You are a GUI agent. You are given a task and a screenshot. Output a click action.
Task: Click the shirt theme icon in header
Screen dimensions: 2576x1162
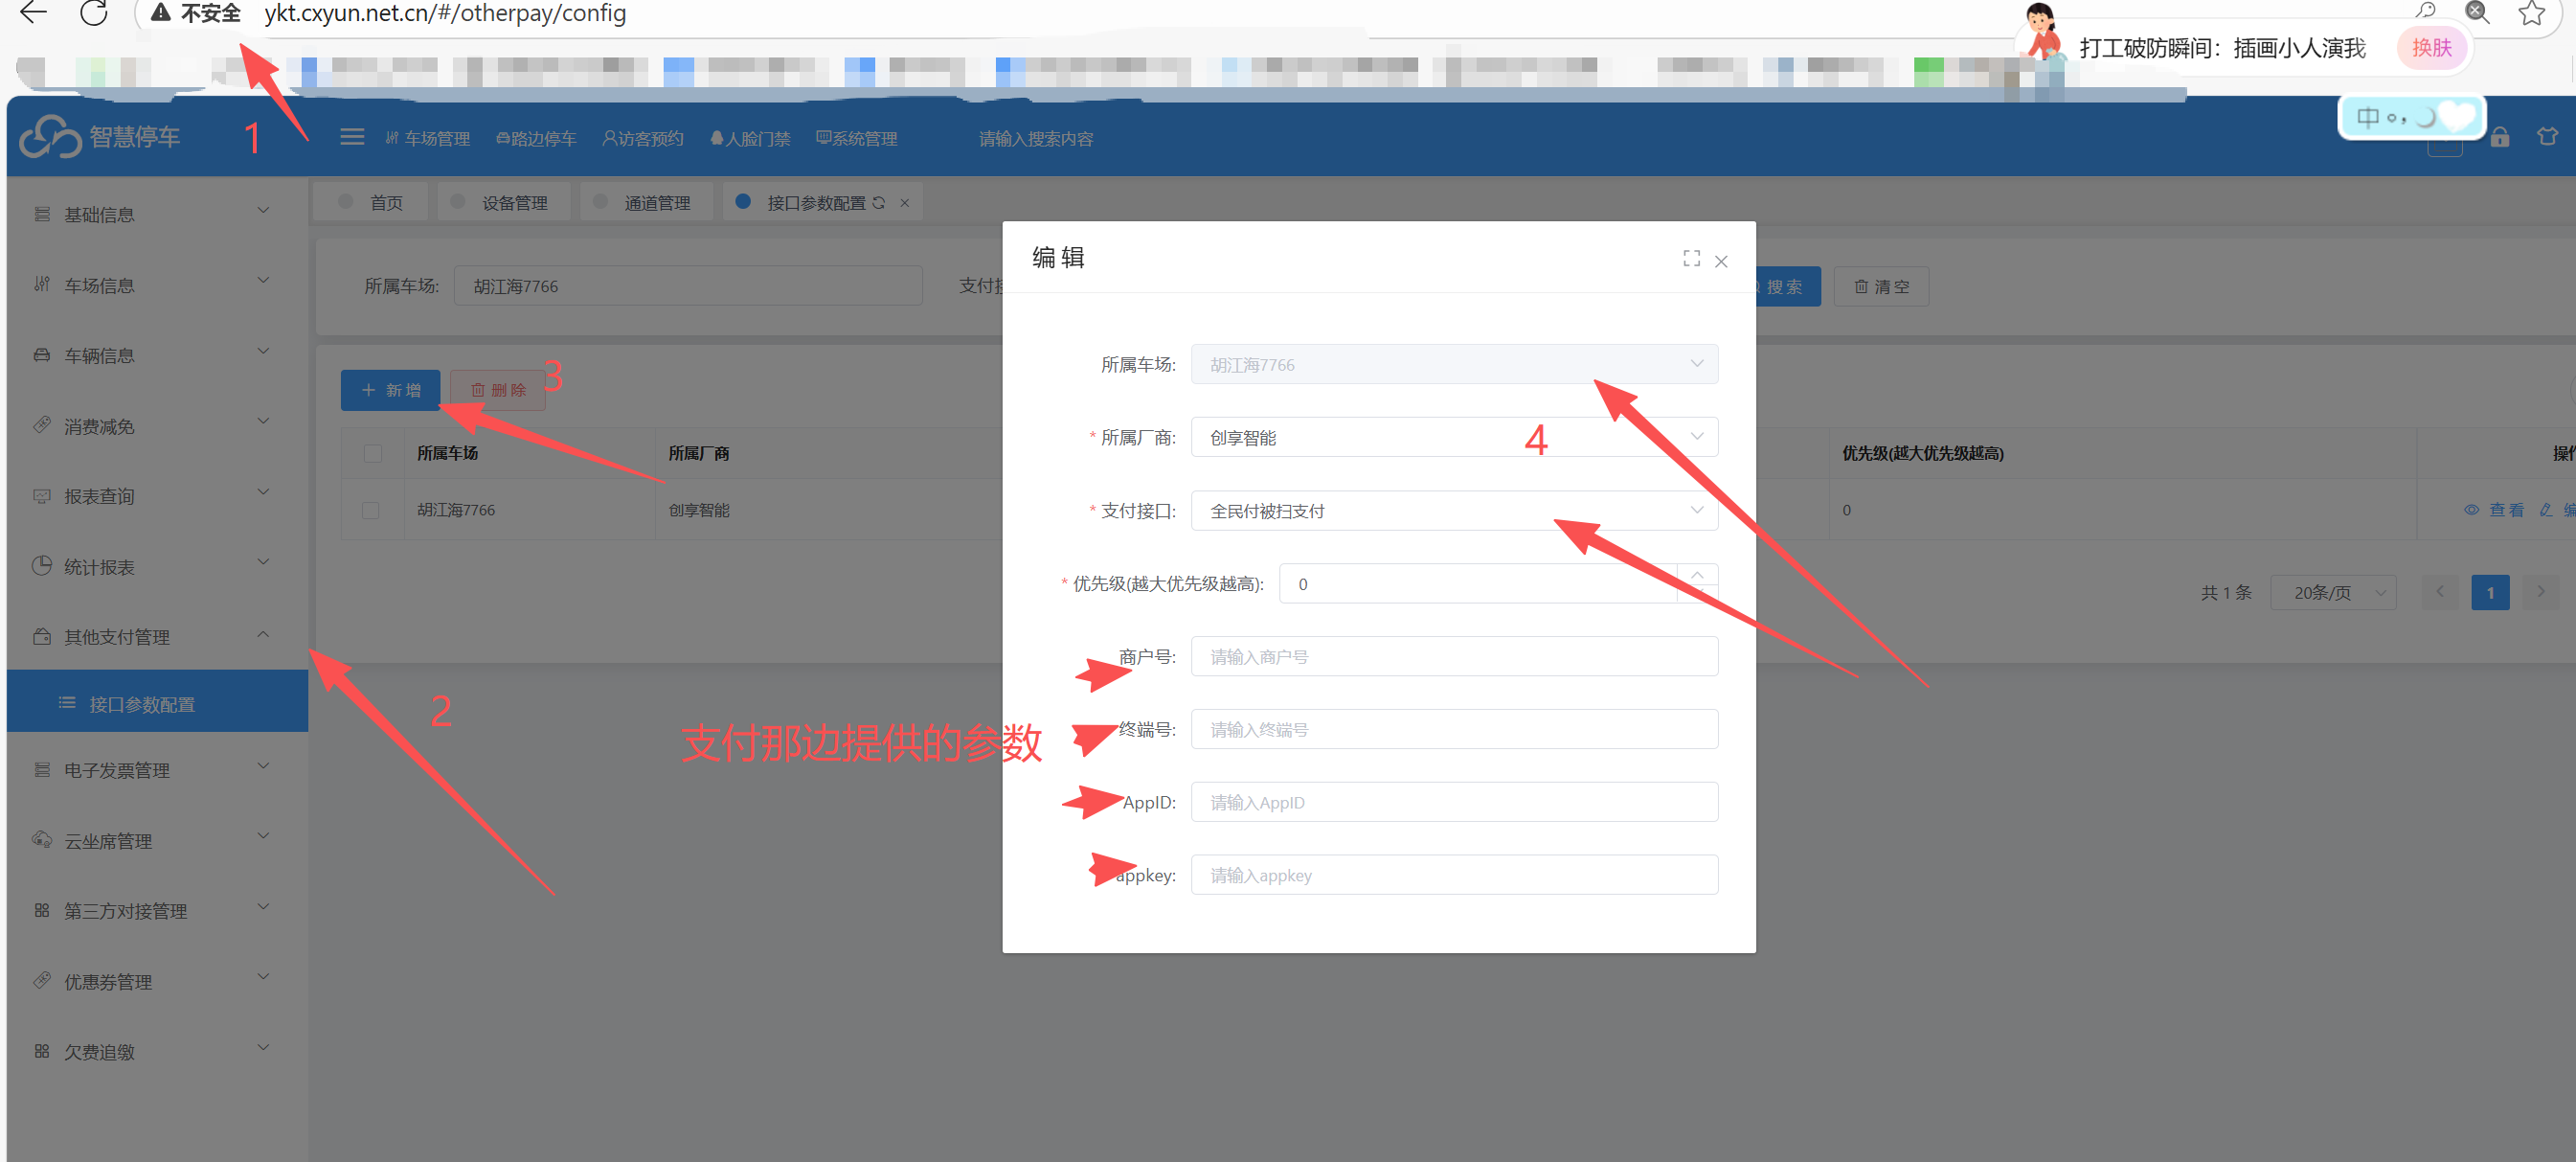click(x=2547, y=136)
